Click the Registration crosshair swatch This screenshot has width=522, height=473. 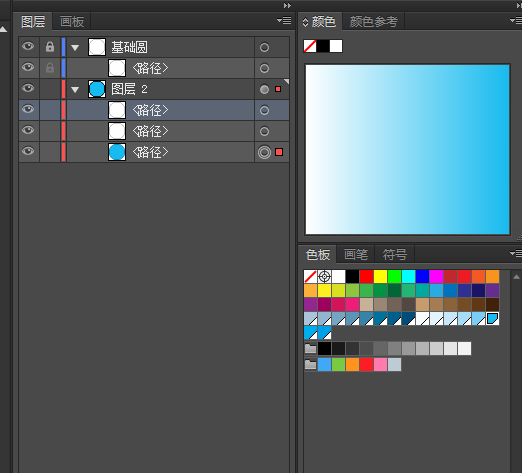click(324, 277)
